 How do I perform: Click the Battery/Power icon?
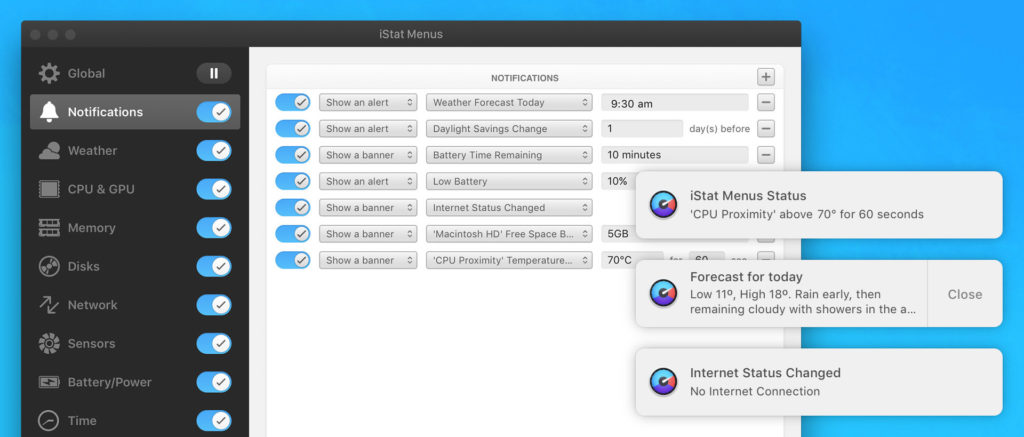(x=49, y=382)
